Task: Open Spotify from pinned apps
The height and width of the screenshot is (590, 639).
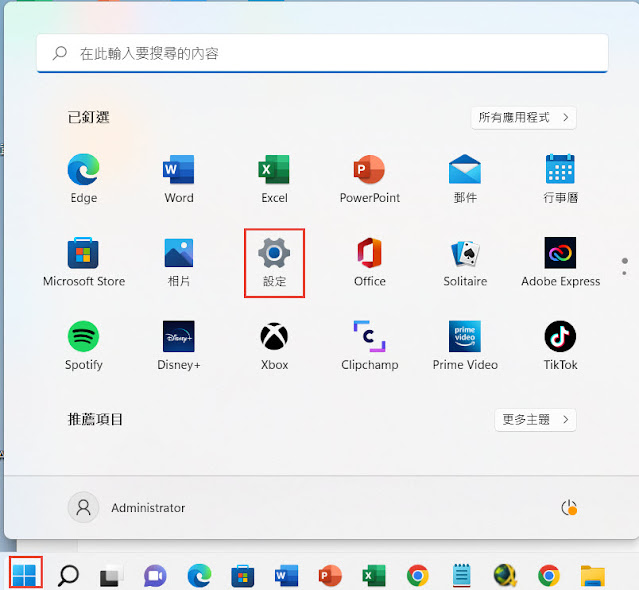Action: coord(84,346)
